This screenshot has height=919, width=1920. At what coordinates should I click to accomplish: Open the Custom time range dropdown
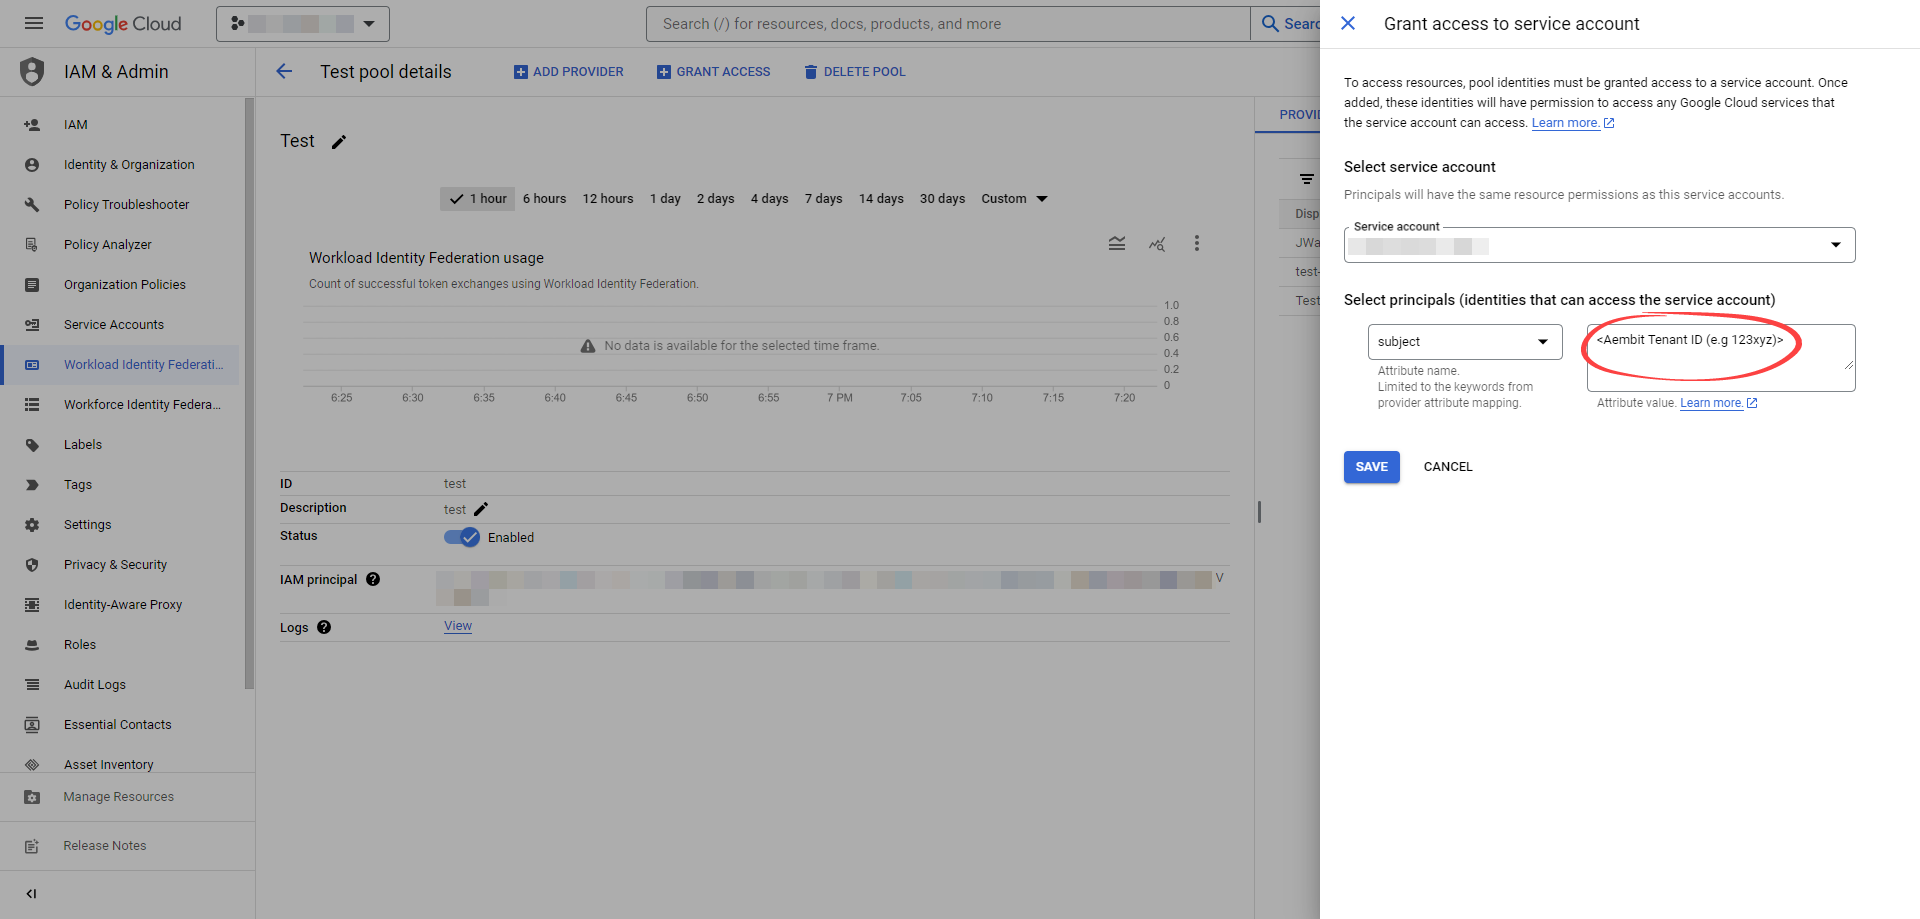pos(1014,199)
